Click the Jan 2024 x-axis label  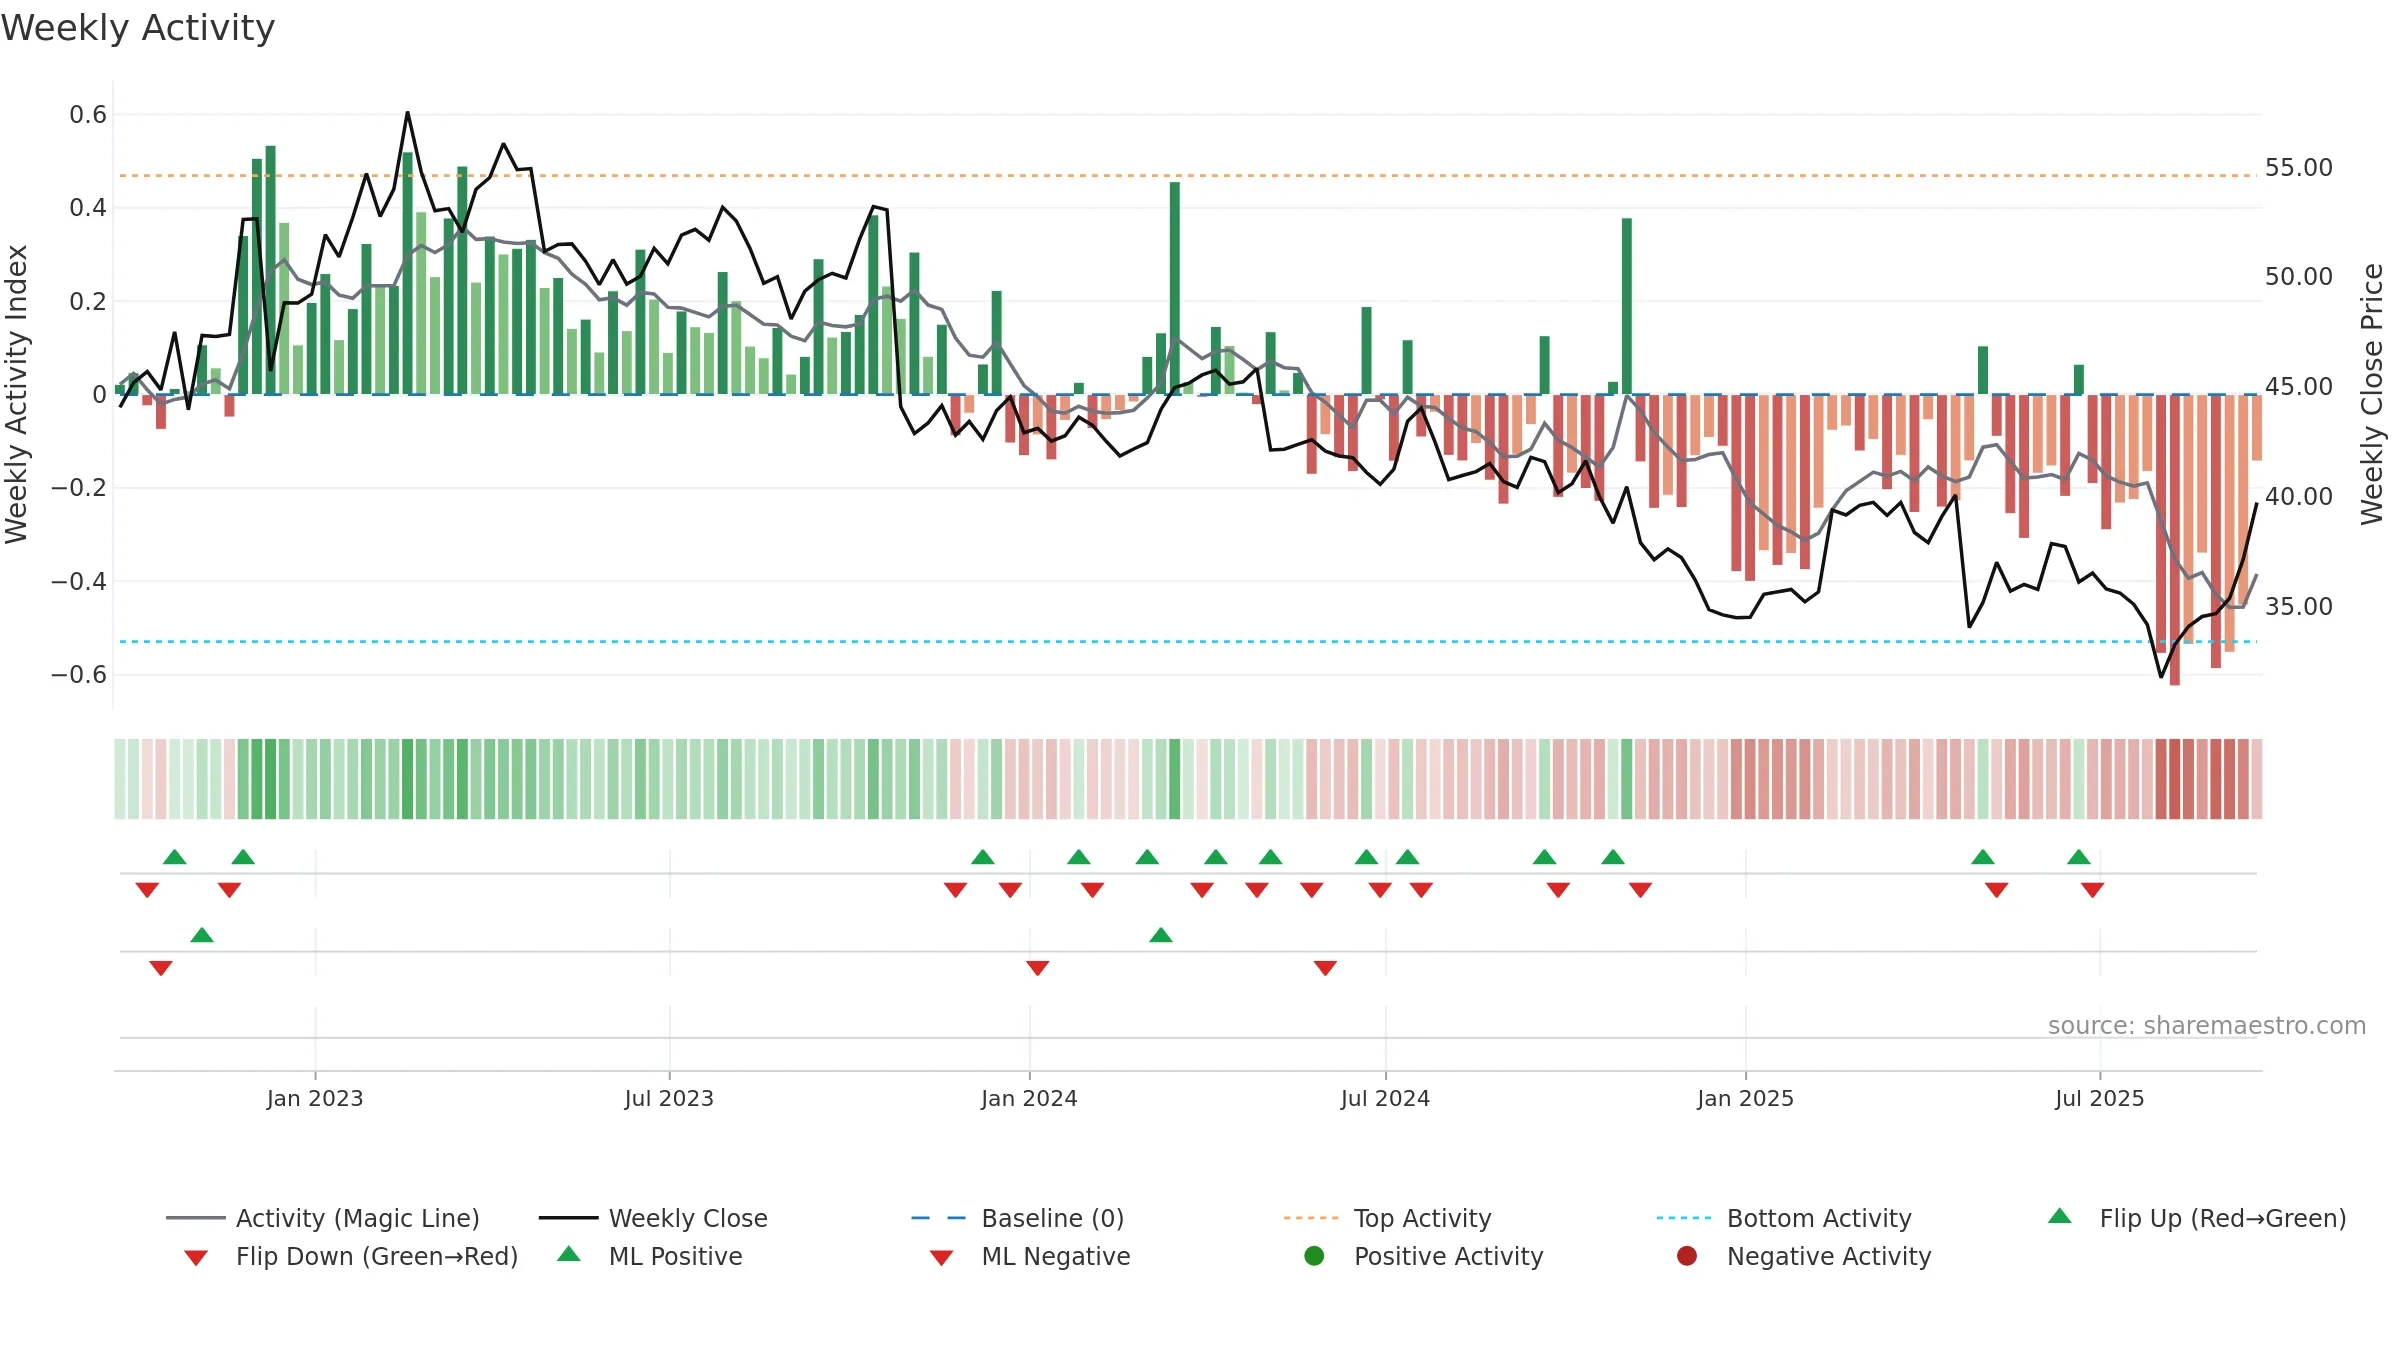tap(1029, 1099)
